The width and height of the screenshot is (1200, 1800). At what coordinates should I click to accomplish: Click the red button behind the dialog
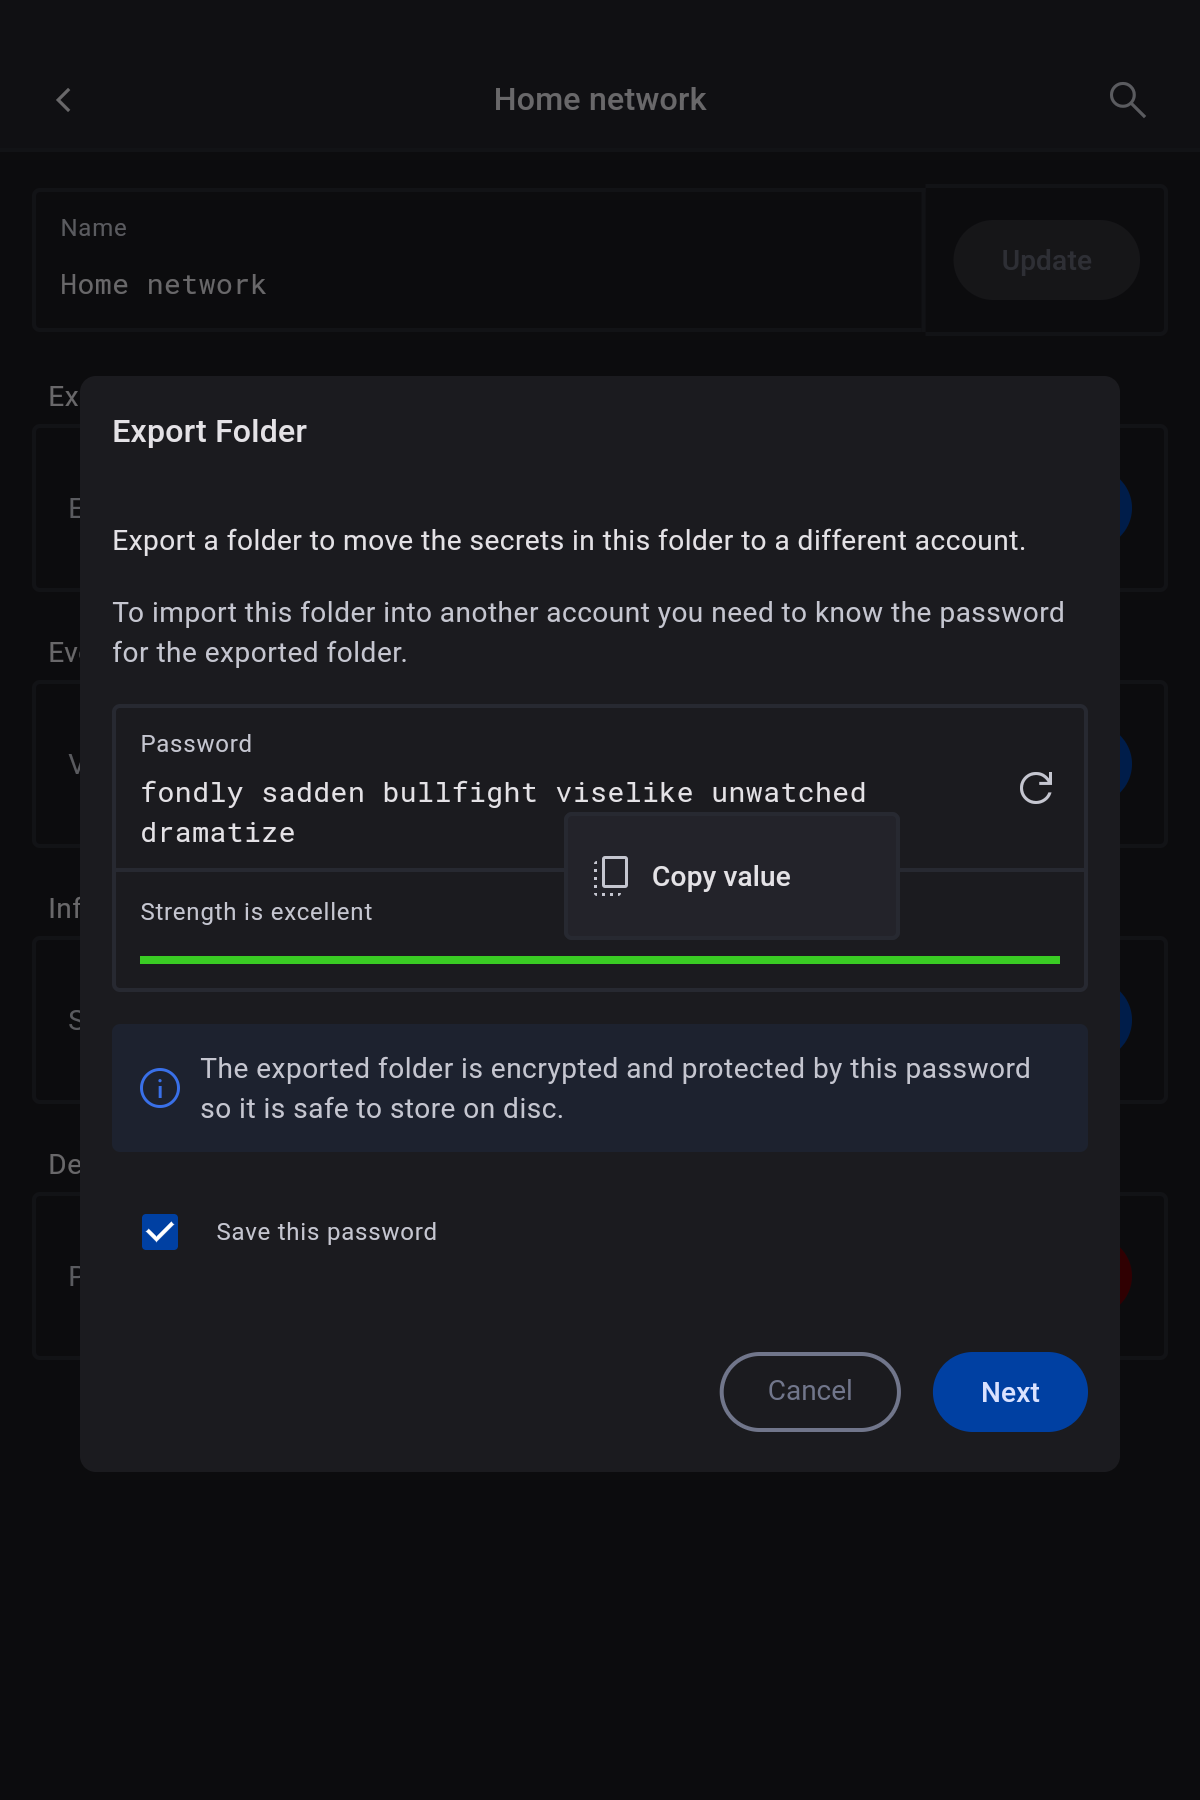[x=1125, y=1276]
